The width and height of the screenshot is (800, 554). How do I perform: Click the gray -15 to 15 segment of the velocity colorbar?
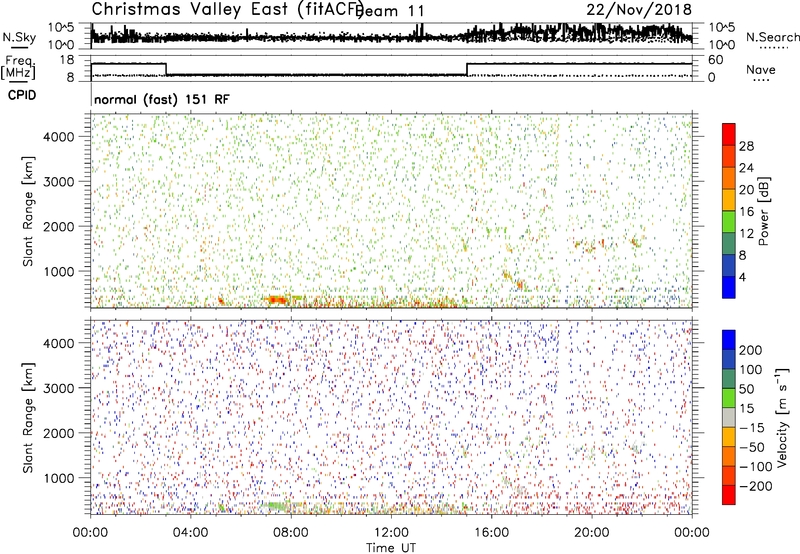tap(729, 418)
